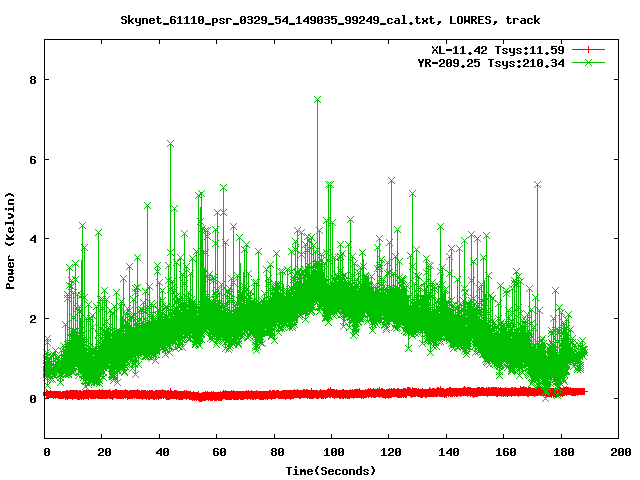Click the red XL trace at 100 seconds
Screen dimensions: 640x480
[x=332, y=394]
